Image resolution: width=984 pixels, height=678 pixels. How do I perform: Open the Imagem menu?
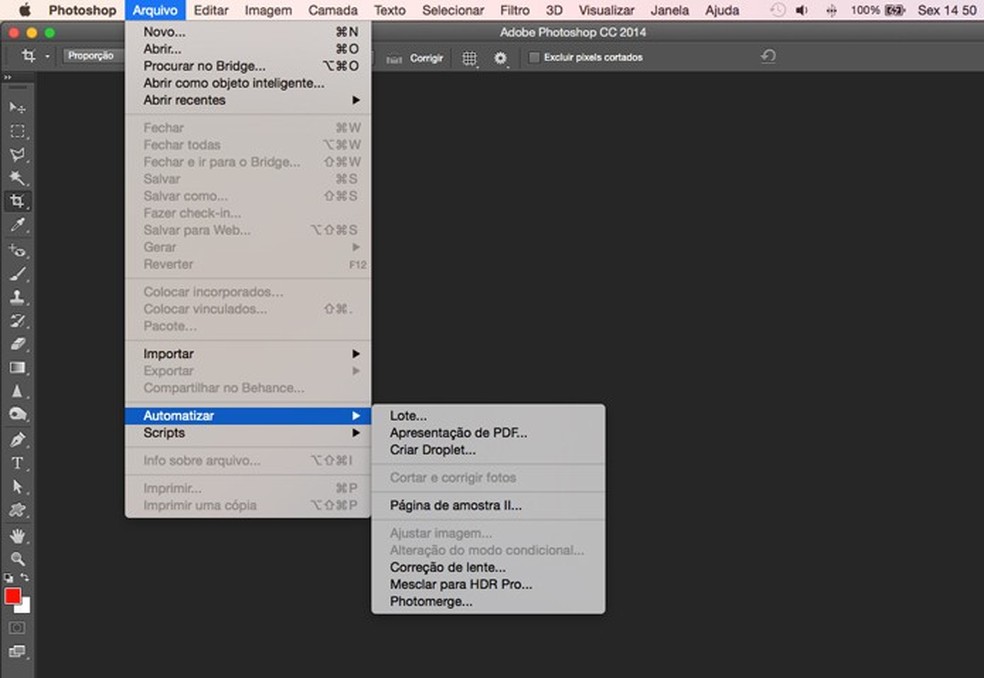click(268, 10)
